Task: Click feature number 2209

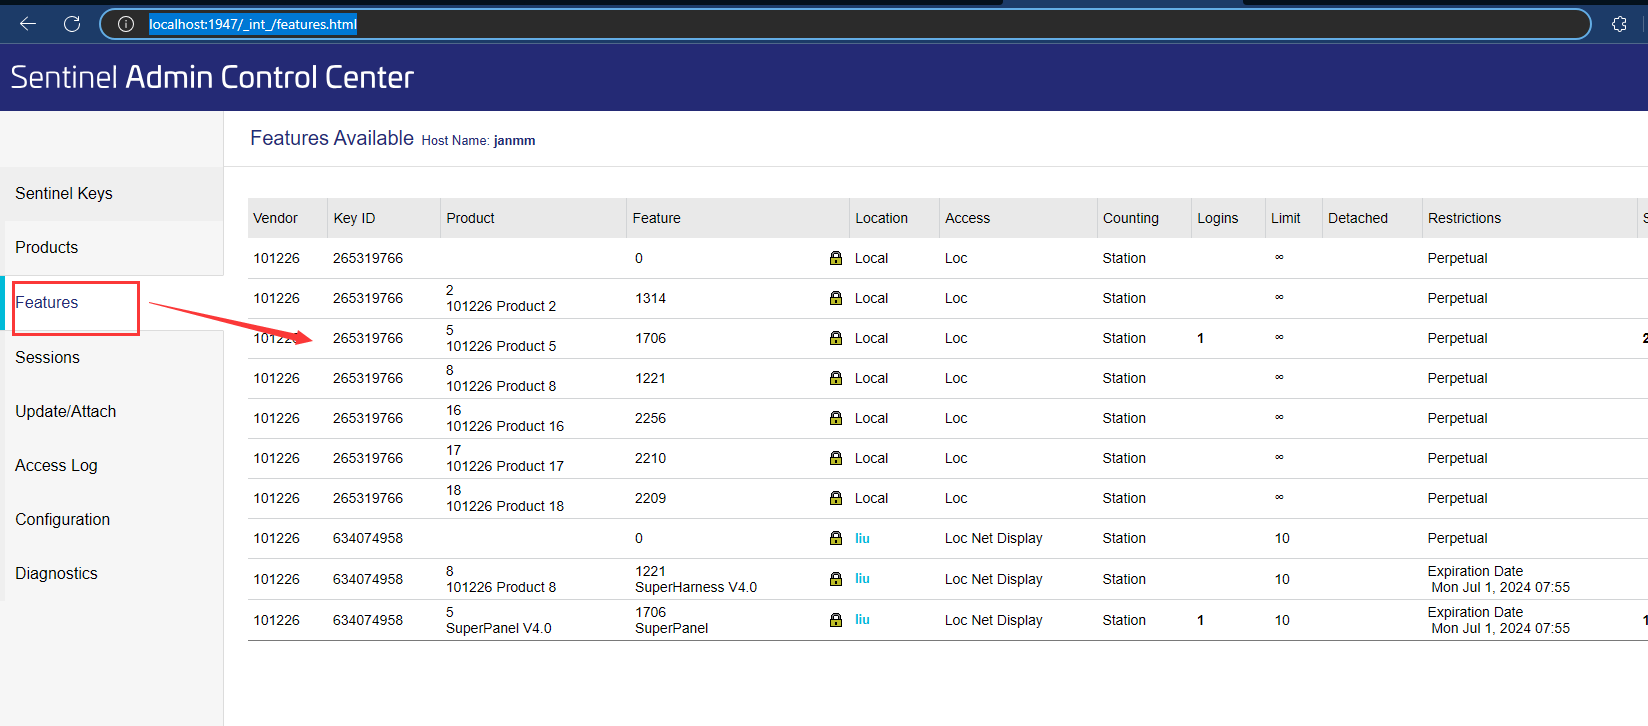Action: click(650, 498)
